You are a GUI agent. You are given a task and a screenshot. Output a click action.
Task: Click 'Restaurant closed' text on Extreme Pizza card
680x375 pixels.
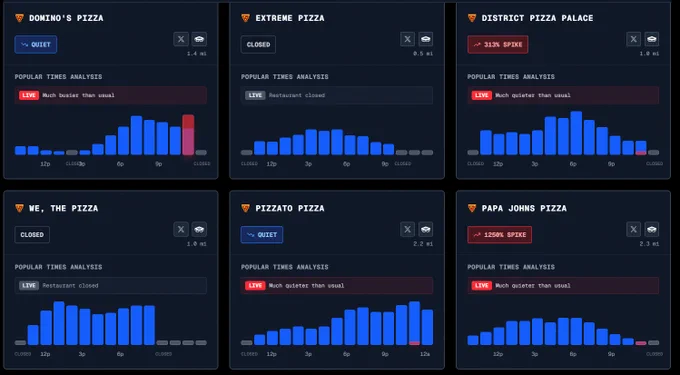point(297,95)
